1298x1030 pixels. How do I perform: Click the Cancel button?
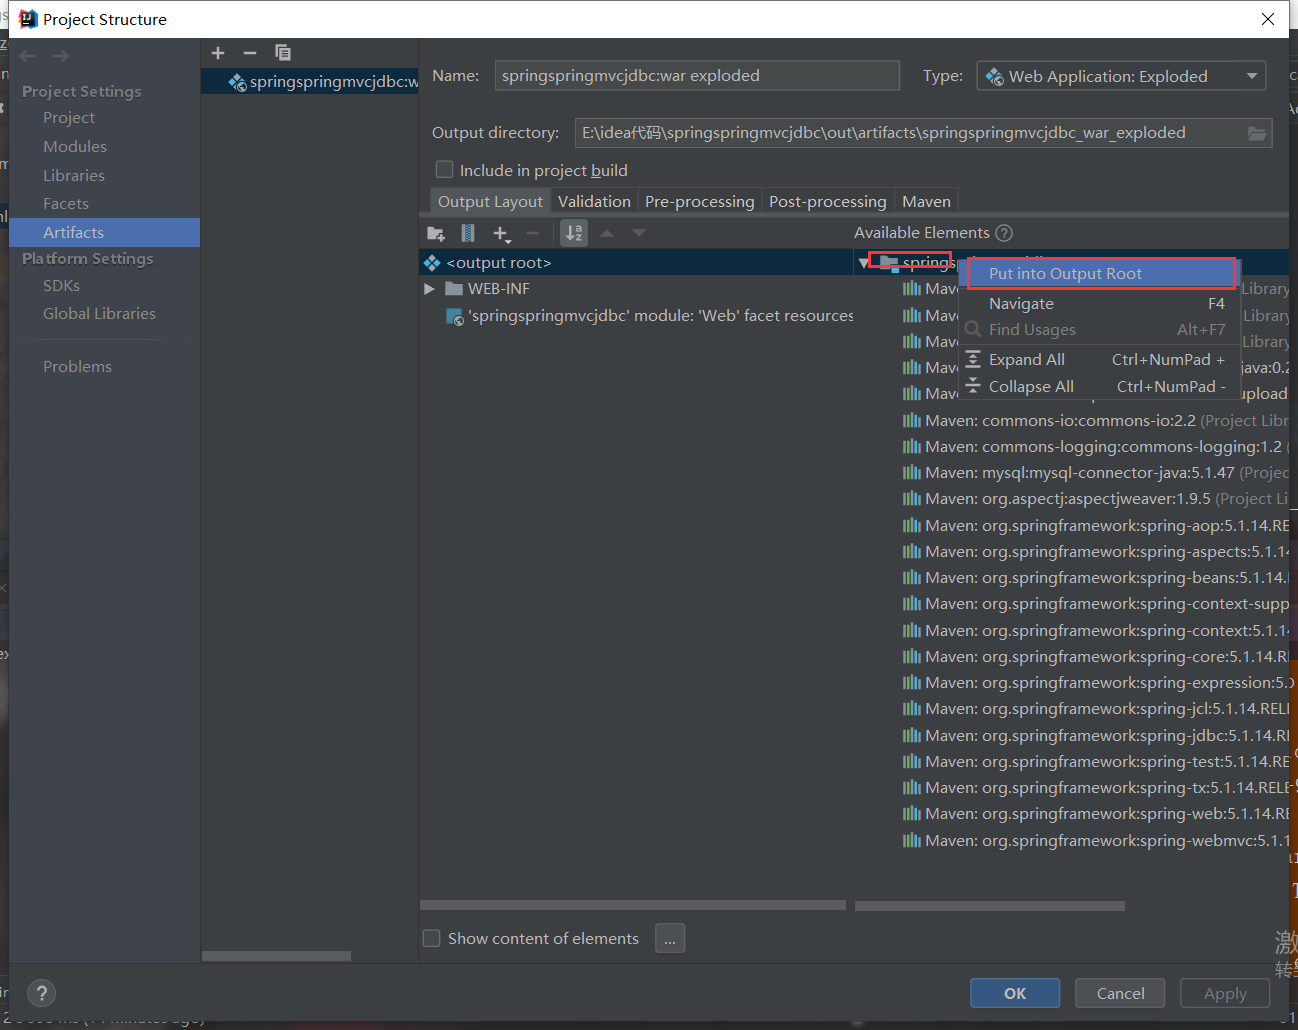[x=1121, y=993]
